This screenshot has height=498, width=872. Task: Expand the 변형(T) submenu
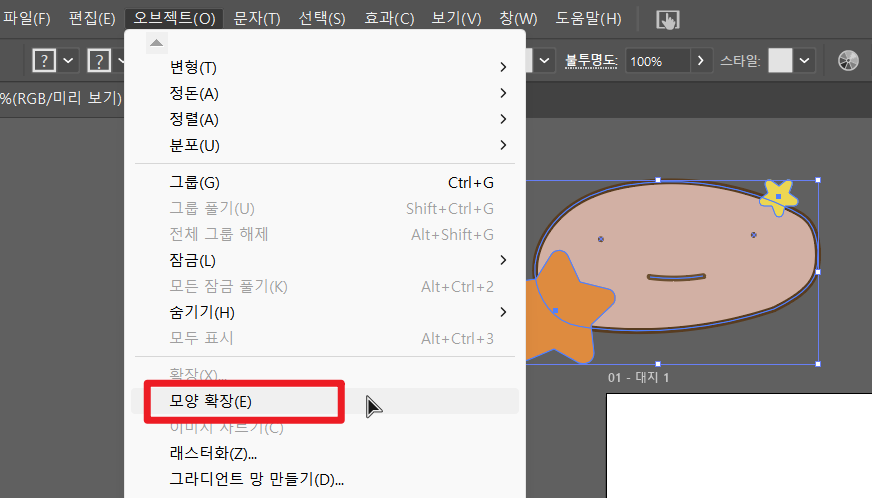(325, 67)
